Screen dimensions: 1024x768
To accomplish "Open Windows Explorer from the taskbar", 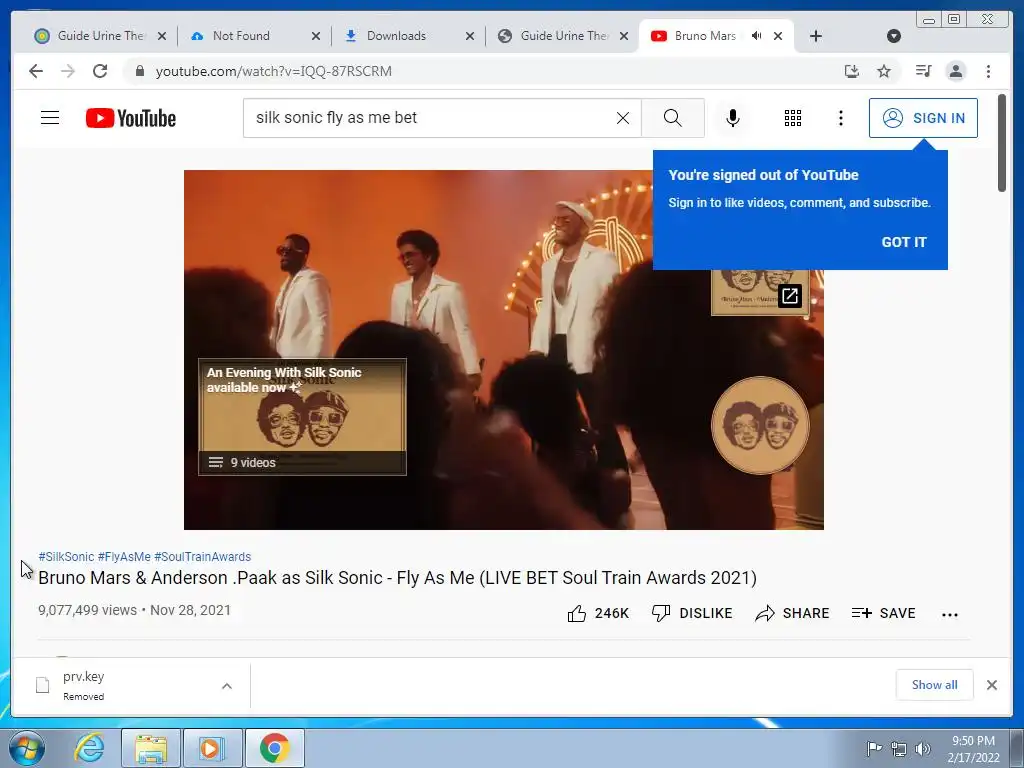I will coord(151,748).
